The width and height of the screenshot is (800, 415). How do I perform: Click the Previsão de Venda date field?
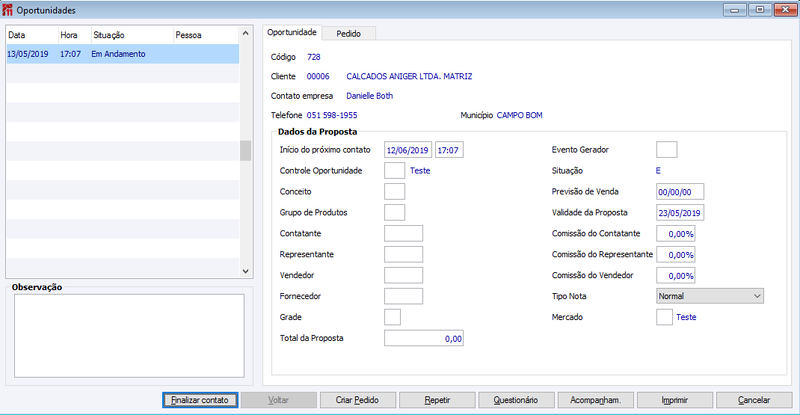click(680, 192)
